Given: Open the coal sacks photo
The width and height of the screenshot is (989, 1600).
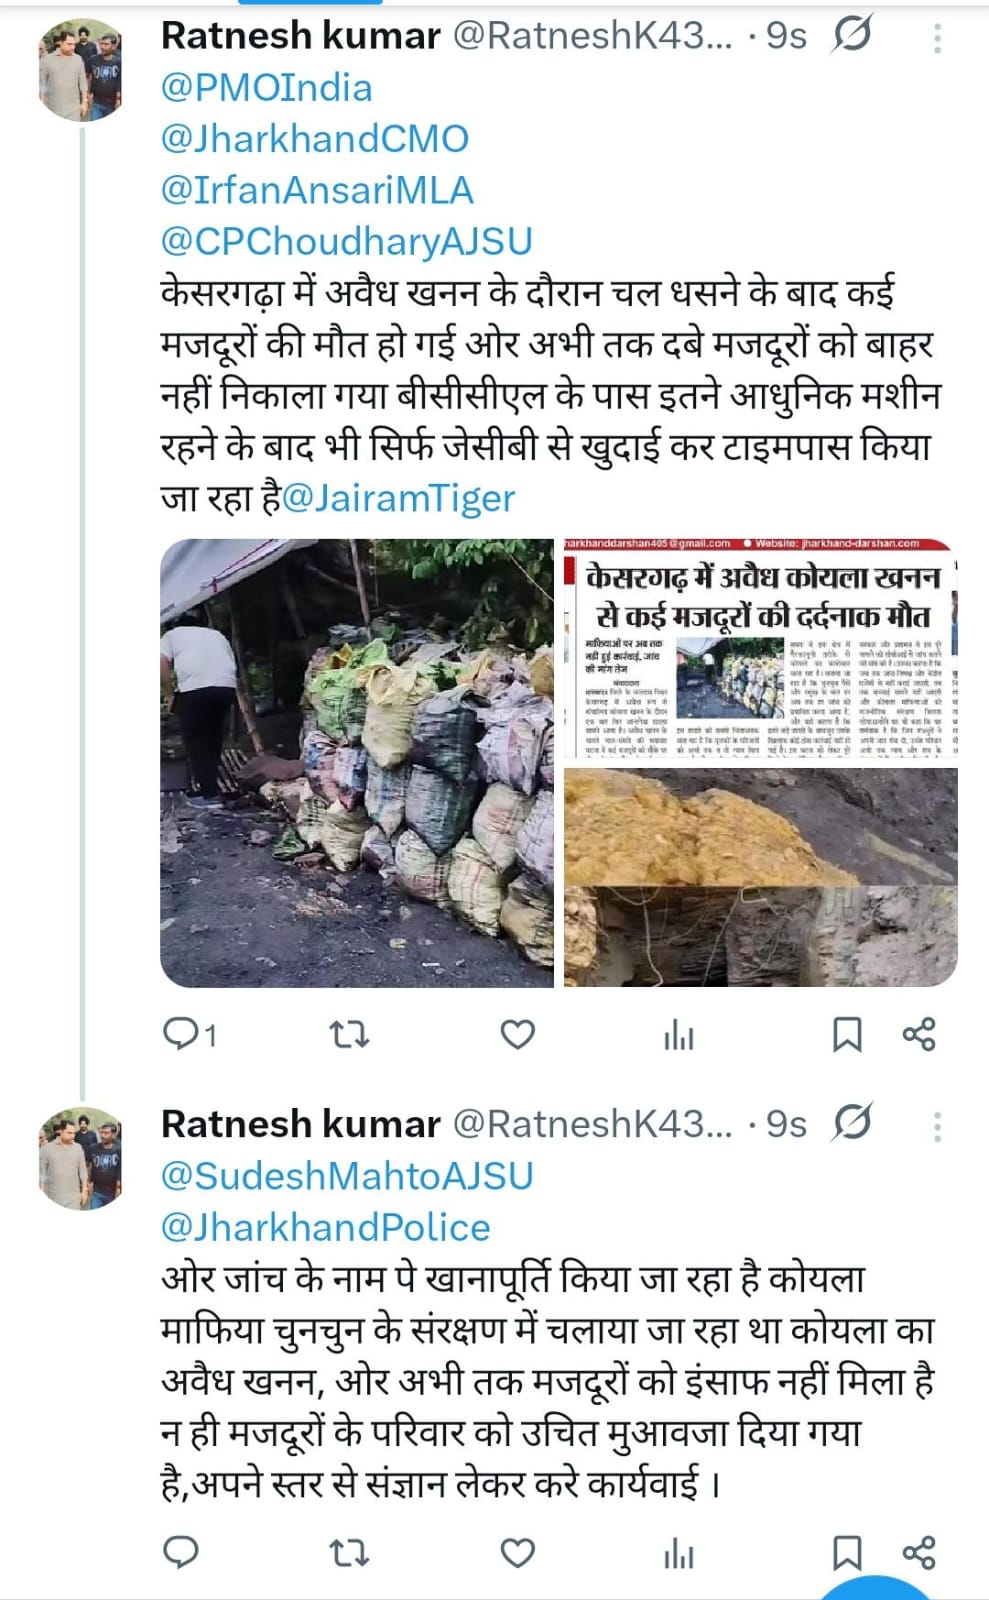Looking at the screenshot, I should coord(357,763).
